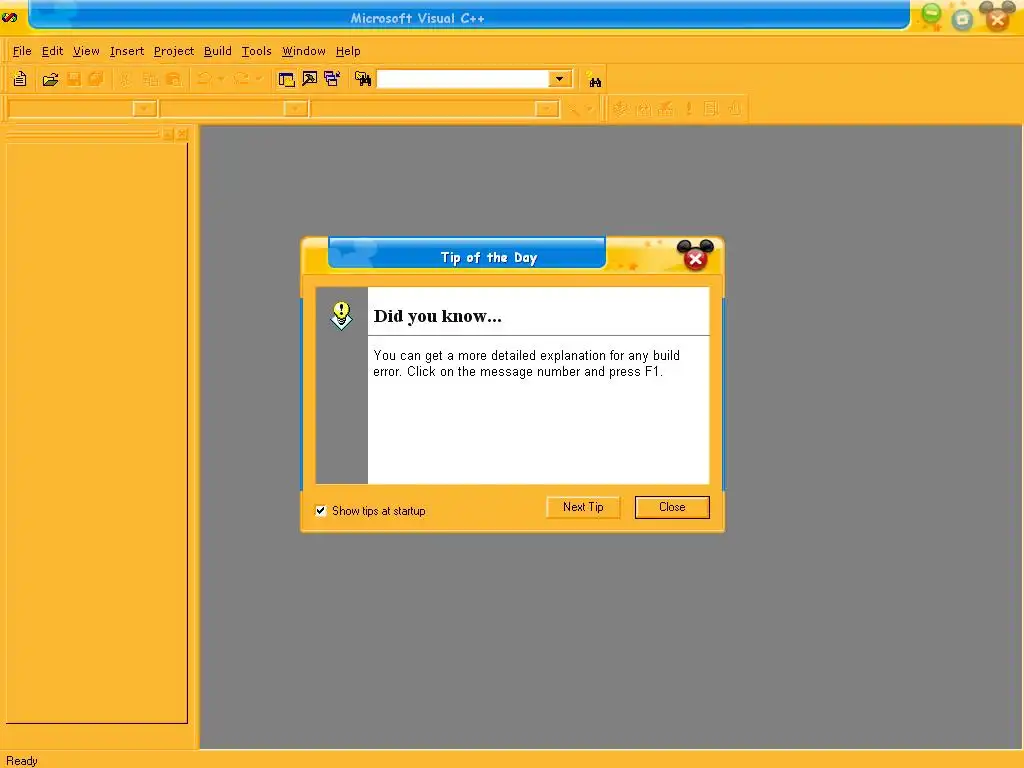Click the workspace panel dock button
The image size is (1024, 768).
[x=168, y=134]
